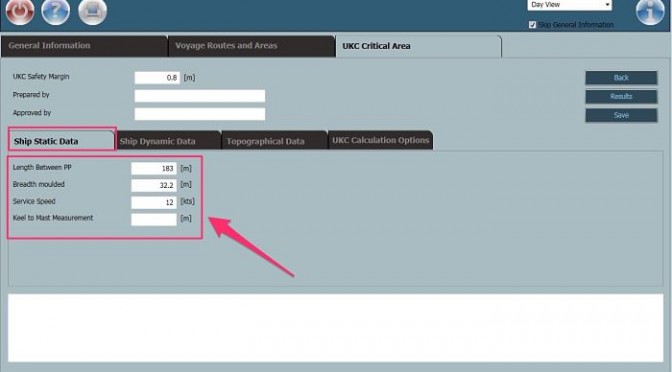Click into the Prepared by field
672x372 pixels.
(x=200, y=96)
